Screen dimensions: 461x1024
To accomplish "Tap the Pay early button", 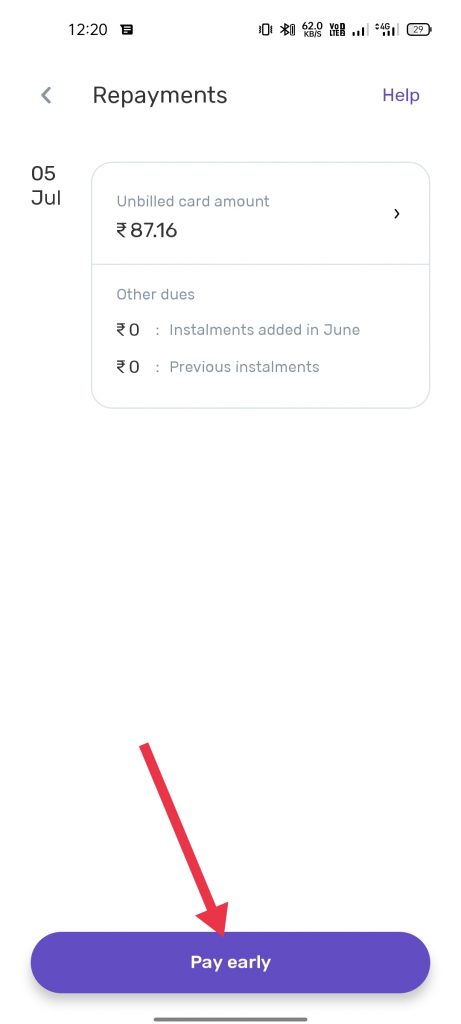I will tap(230, 962).
